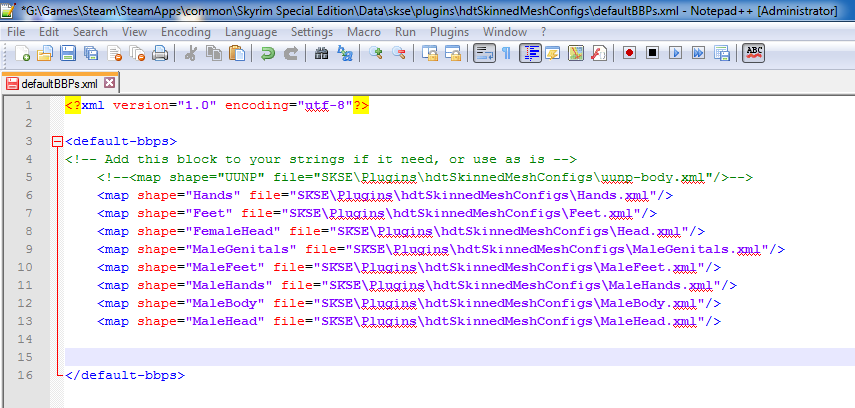This screenshot has height=408, width=855.
Task: Start macro recording with red dot
Action: tap(629, 53)
